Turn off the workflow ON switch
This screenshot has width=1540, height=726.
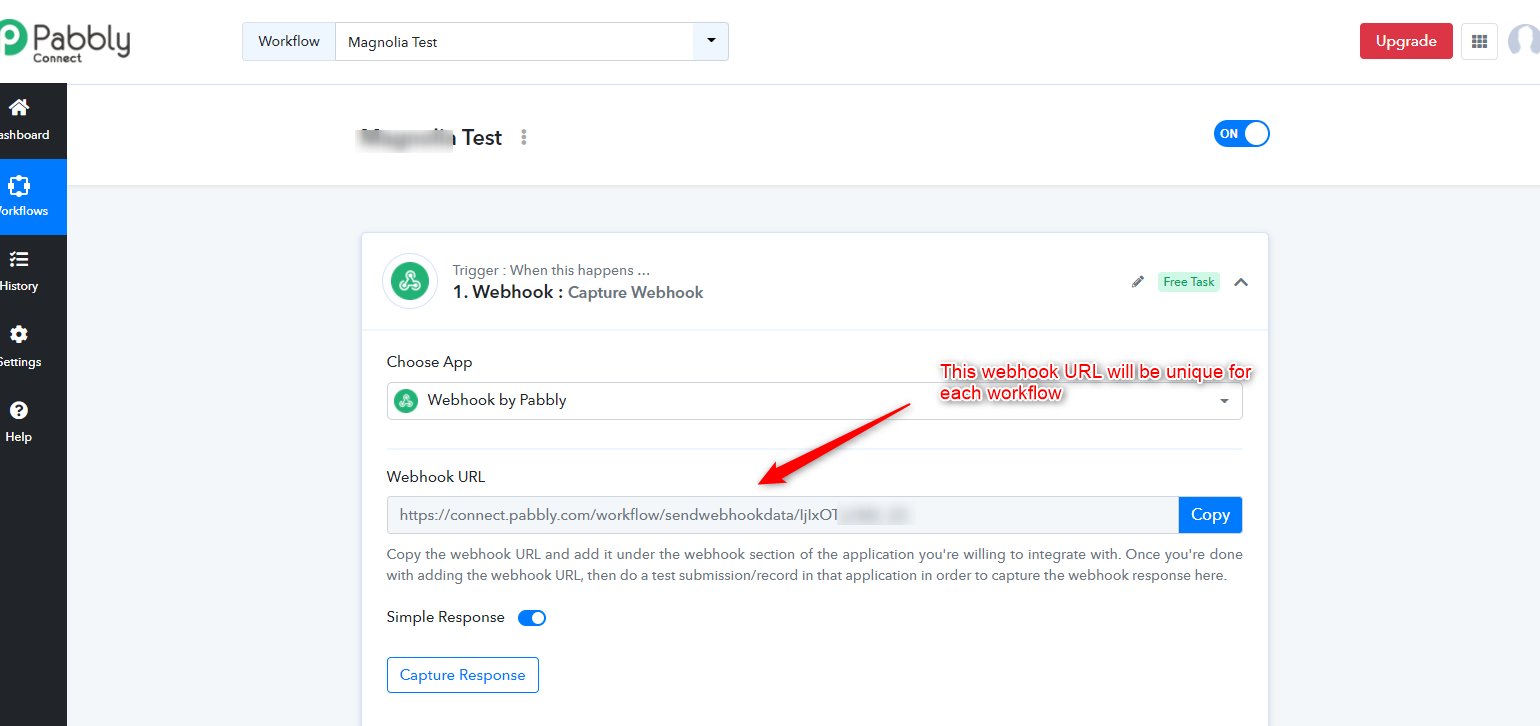click(1242, 134)
